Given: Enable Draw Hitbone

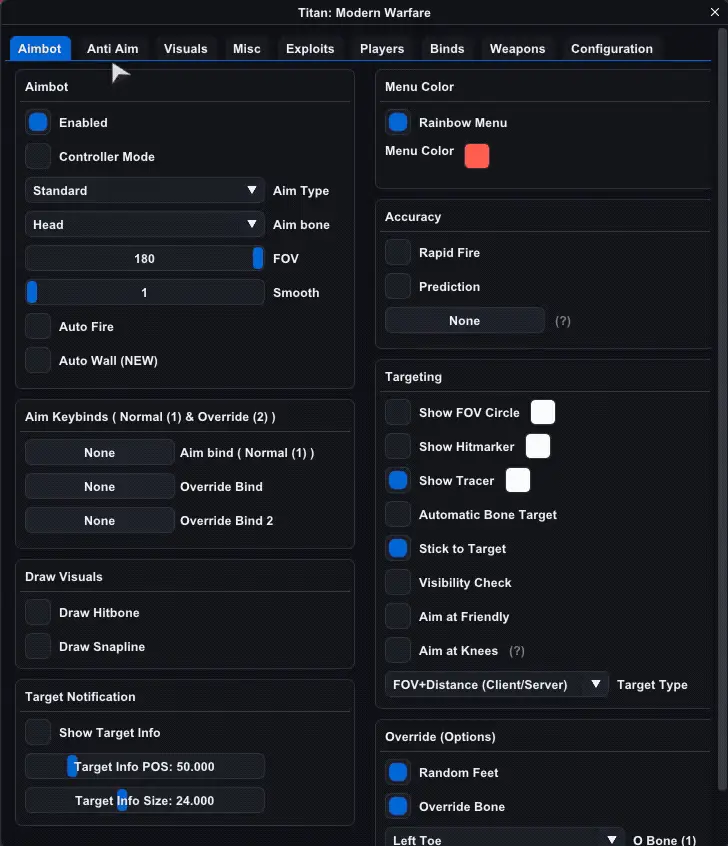Looking at the screenshot, I should tap(38, 612).
